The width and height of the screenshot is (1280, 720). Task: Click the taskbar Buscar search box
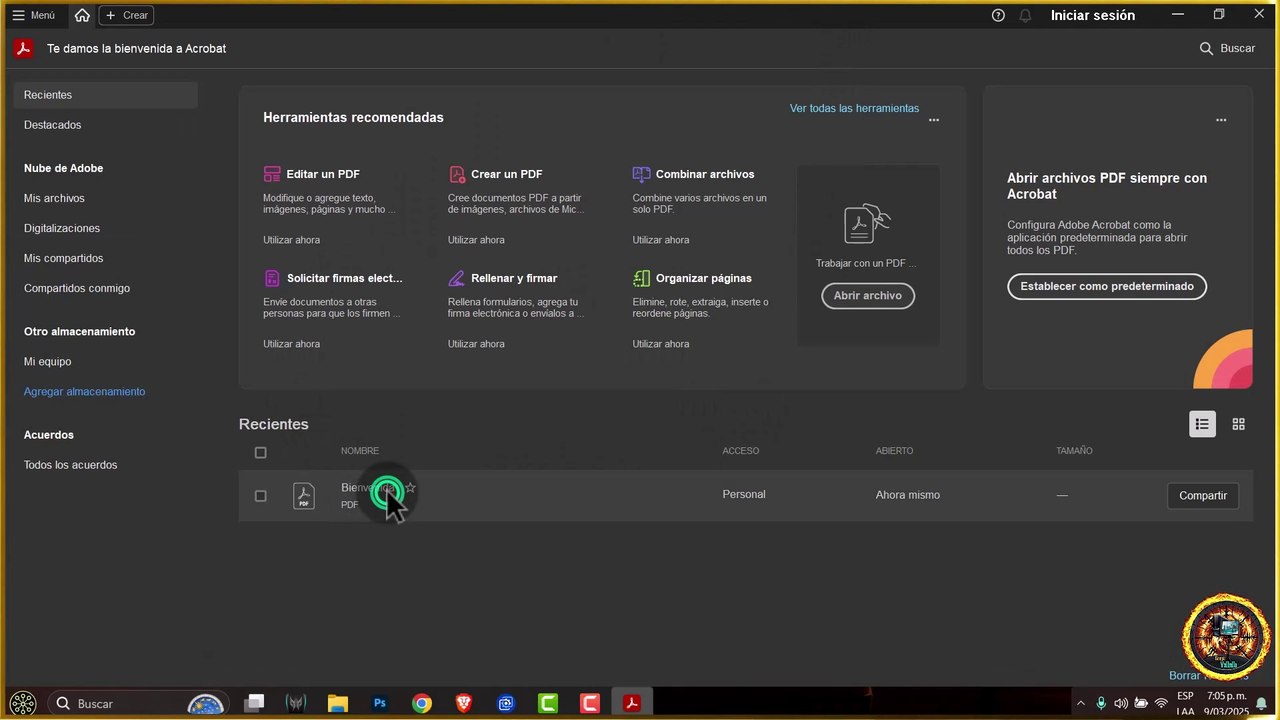click(x=137, y=703)
